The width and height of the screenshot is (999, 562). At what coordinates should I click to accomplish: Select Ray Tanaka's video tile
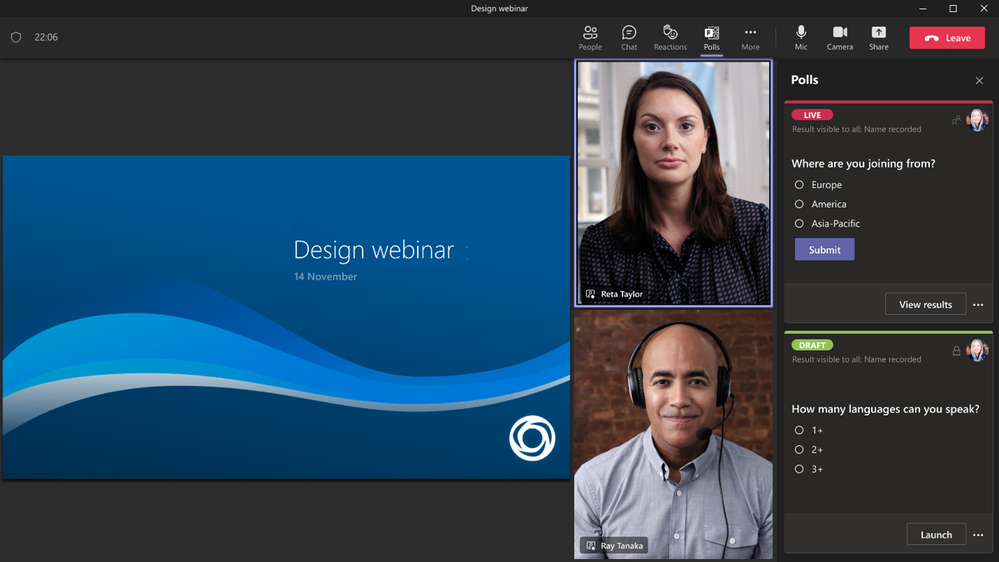673,435
